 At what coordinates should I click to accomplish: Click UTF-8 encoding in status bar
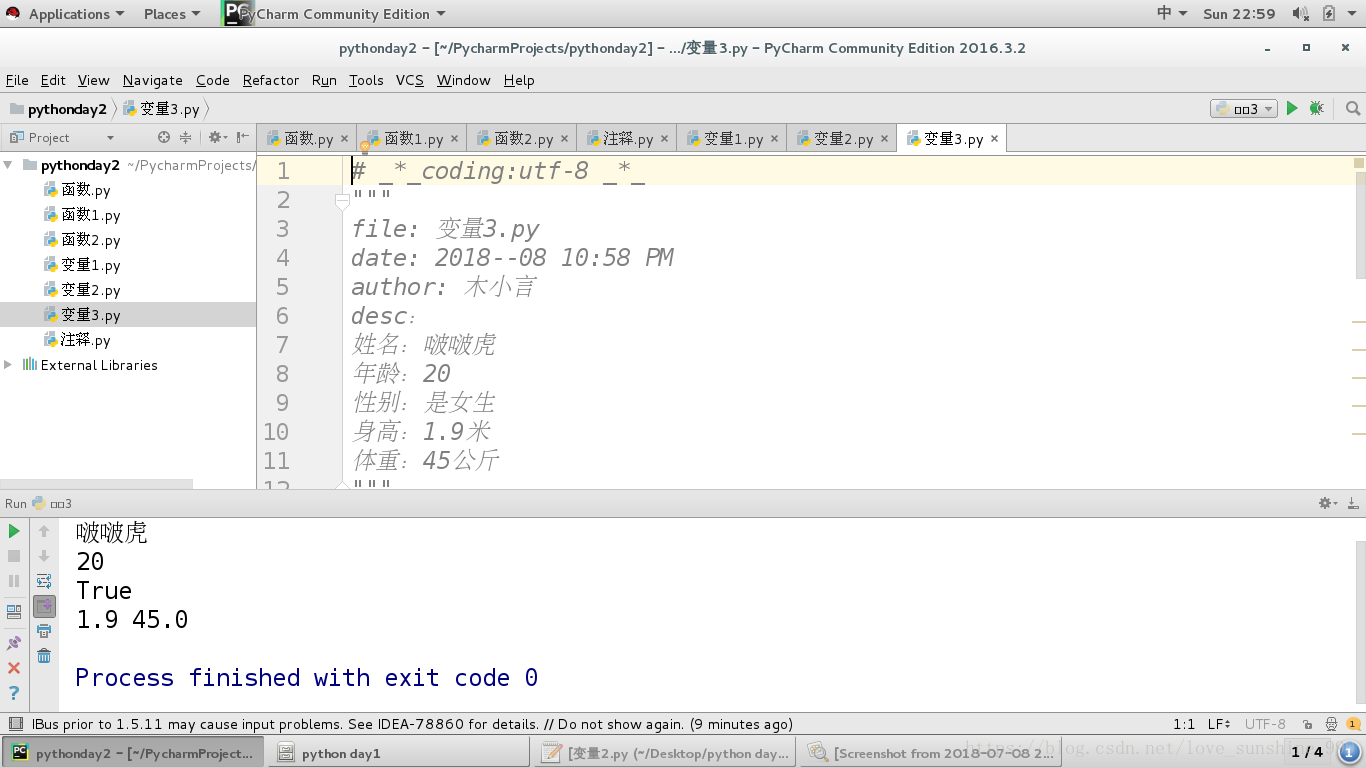[x=1265, y=724]
